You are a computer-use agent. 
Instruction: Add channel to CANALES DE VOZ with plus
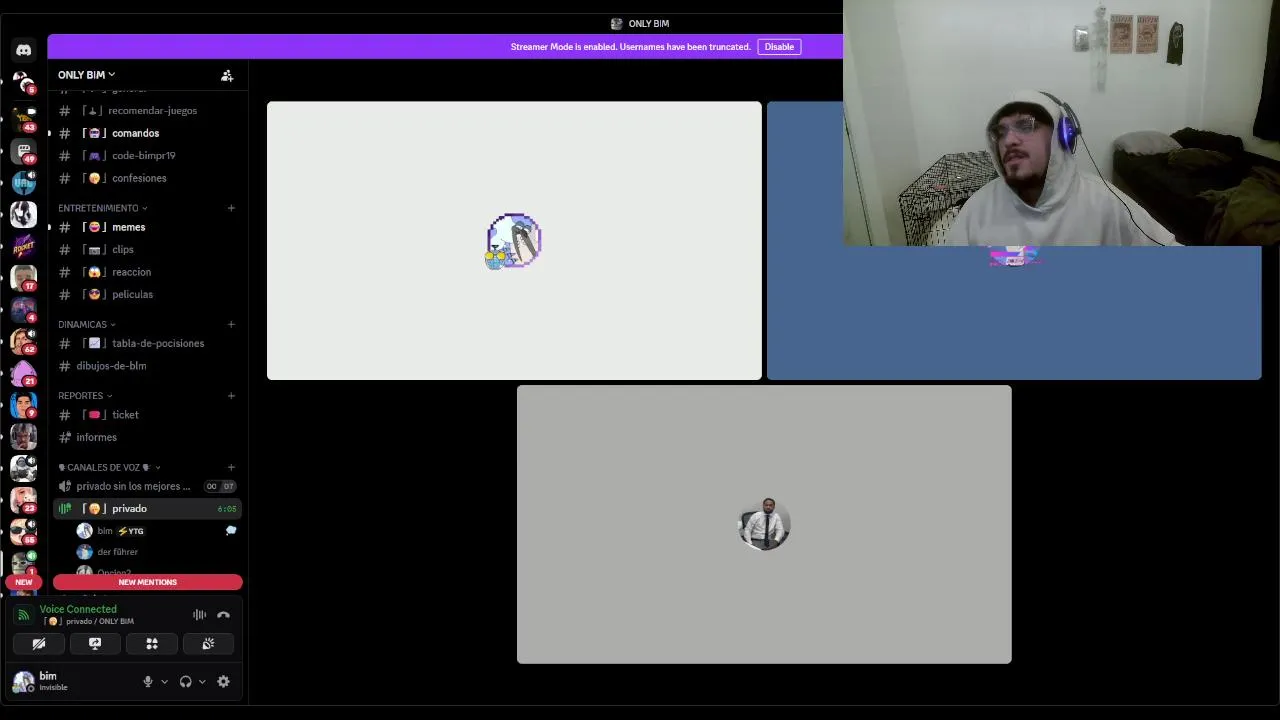(231, 467)
